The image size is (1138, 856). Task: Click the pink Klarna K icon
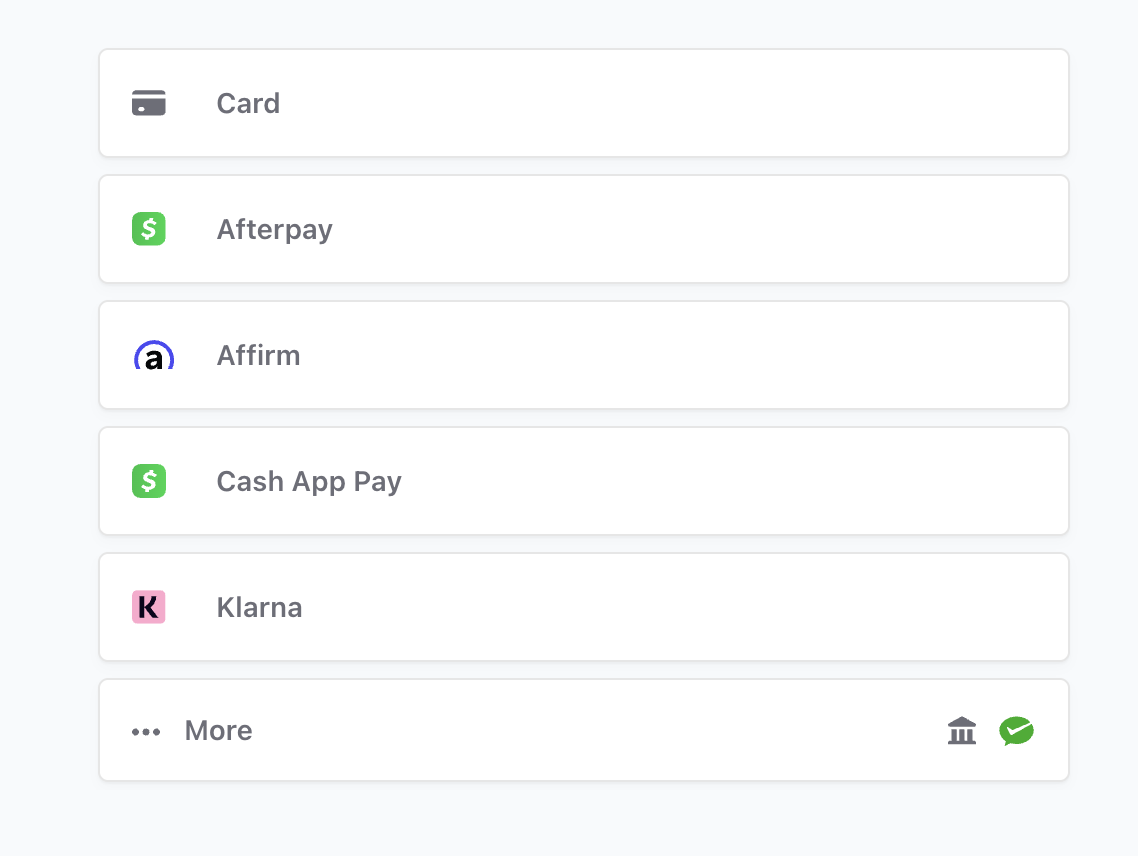(x=149, y=607)
